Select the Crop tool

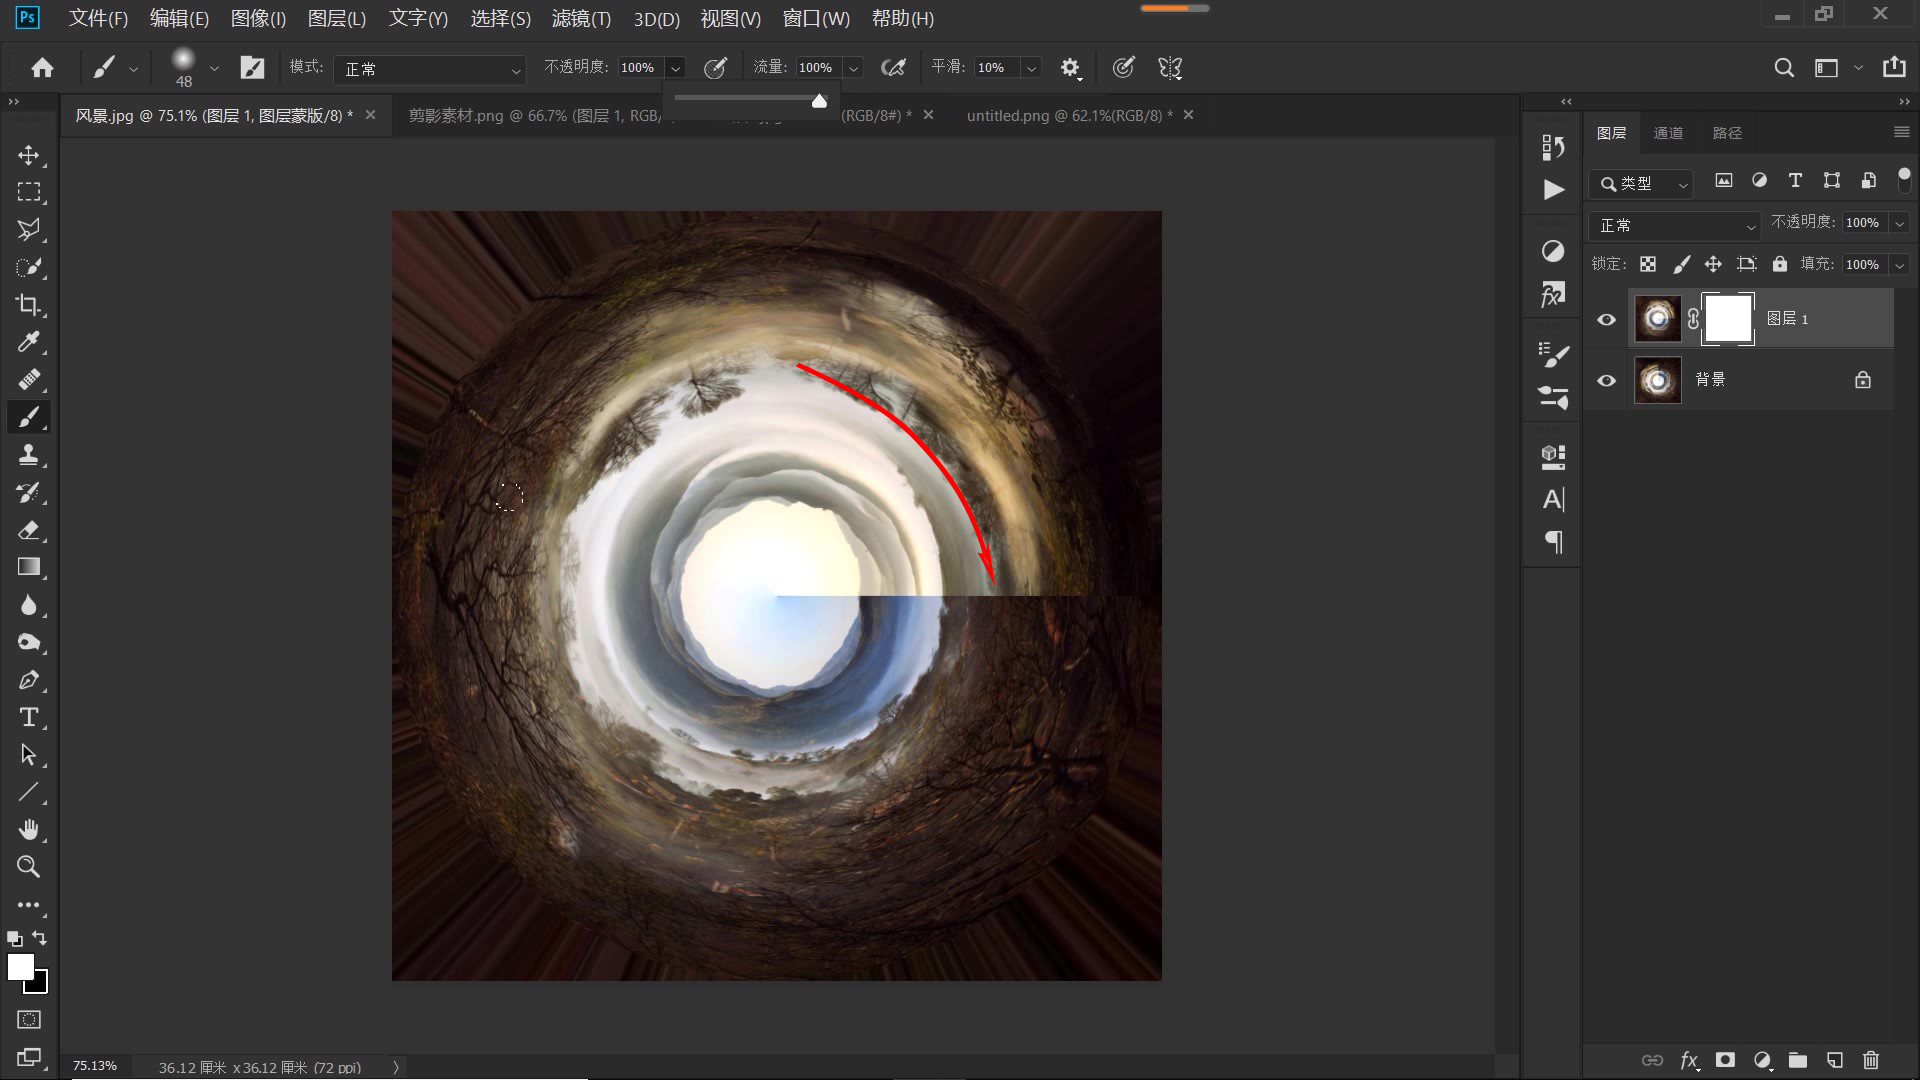29,305
